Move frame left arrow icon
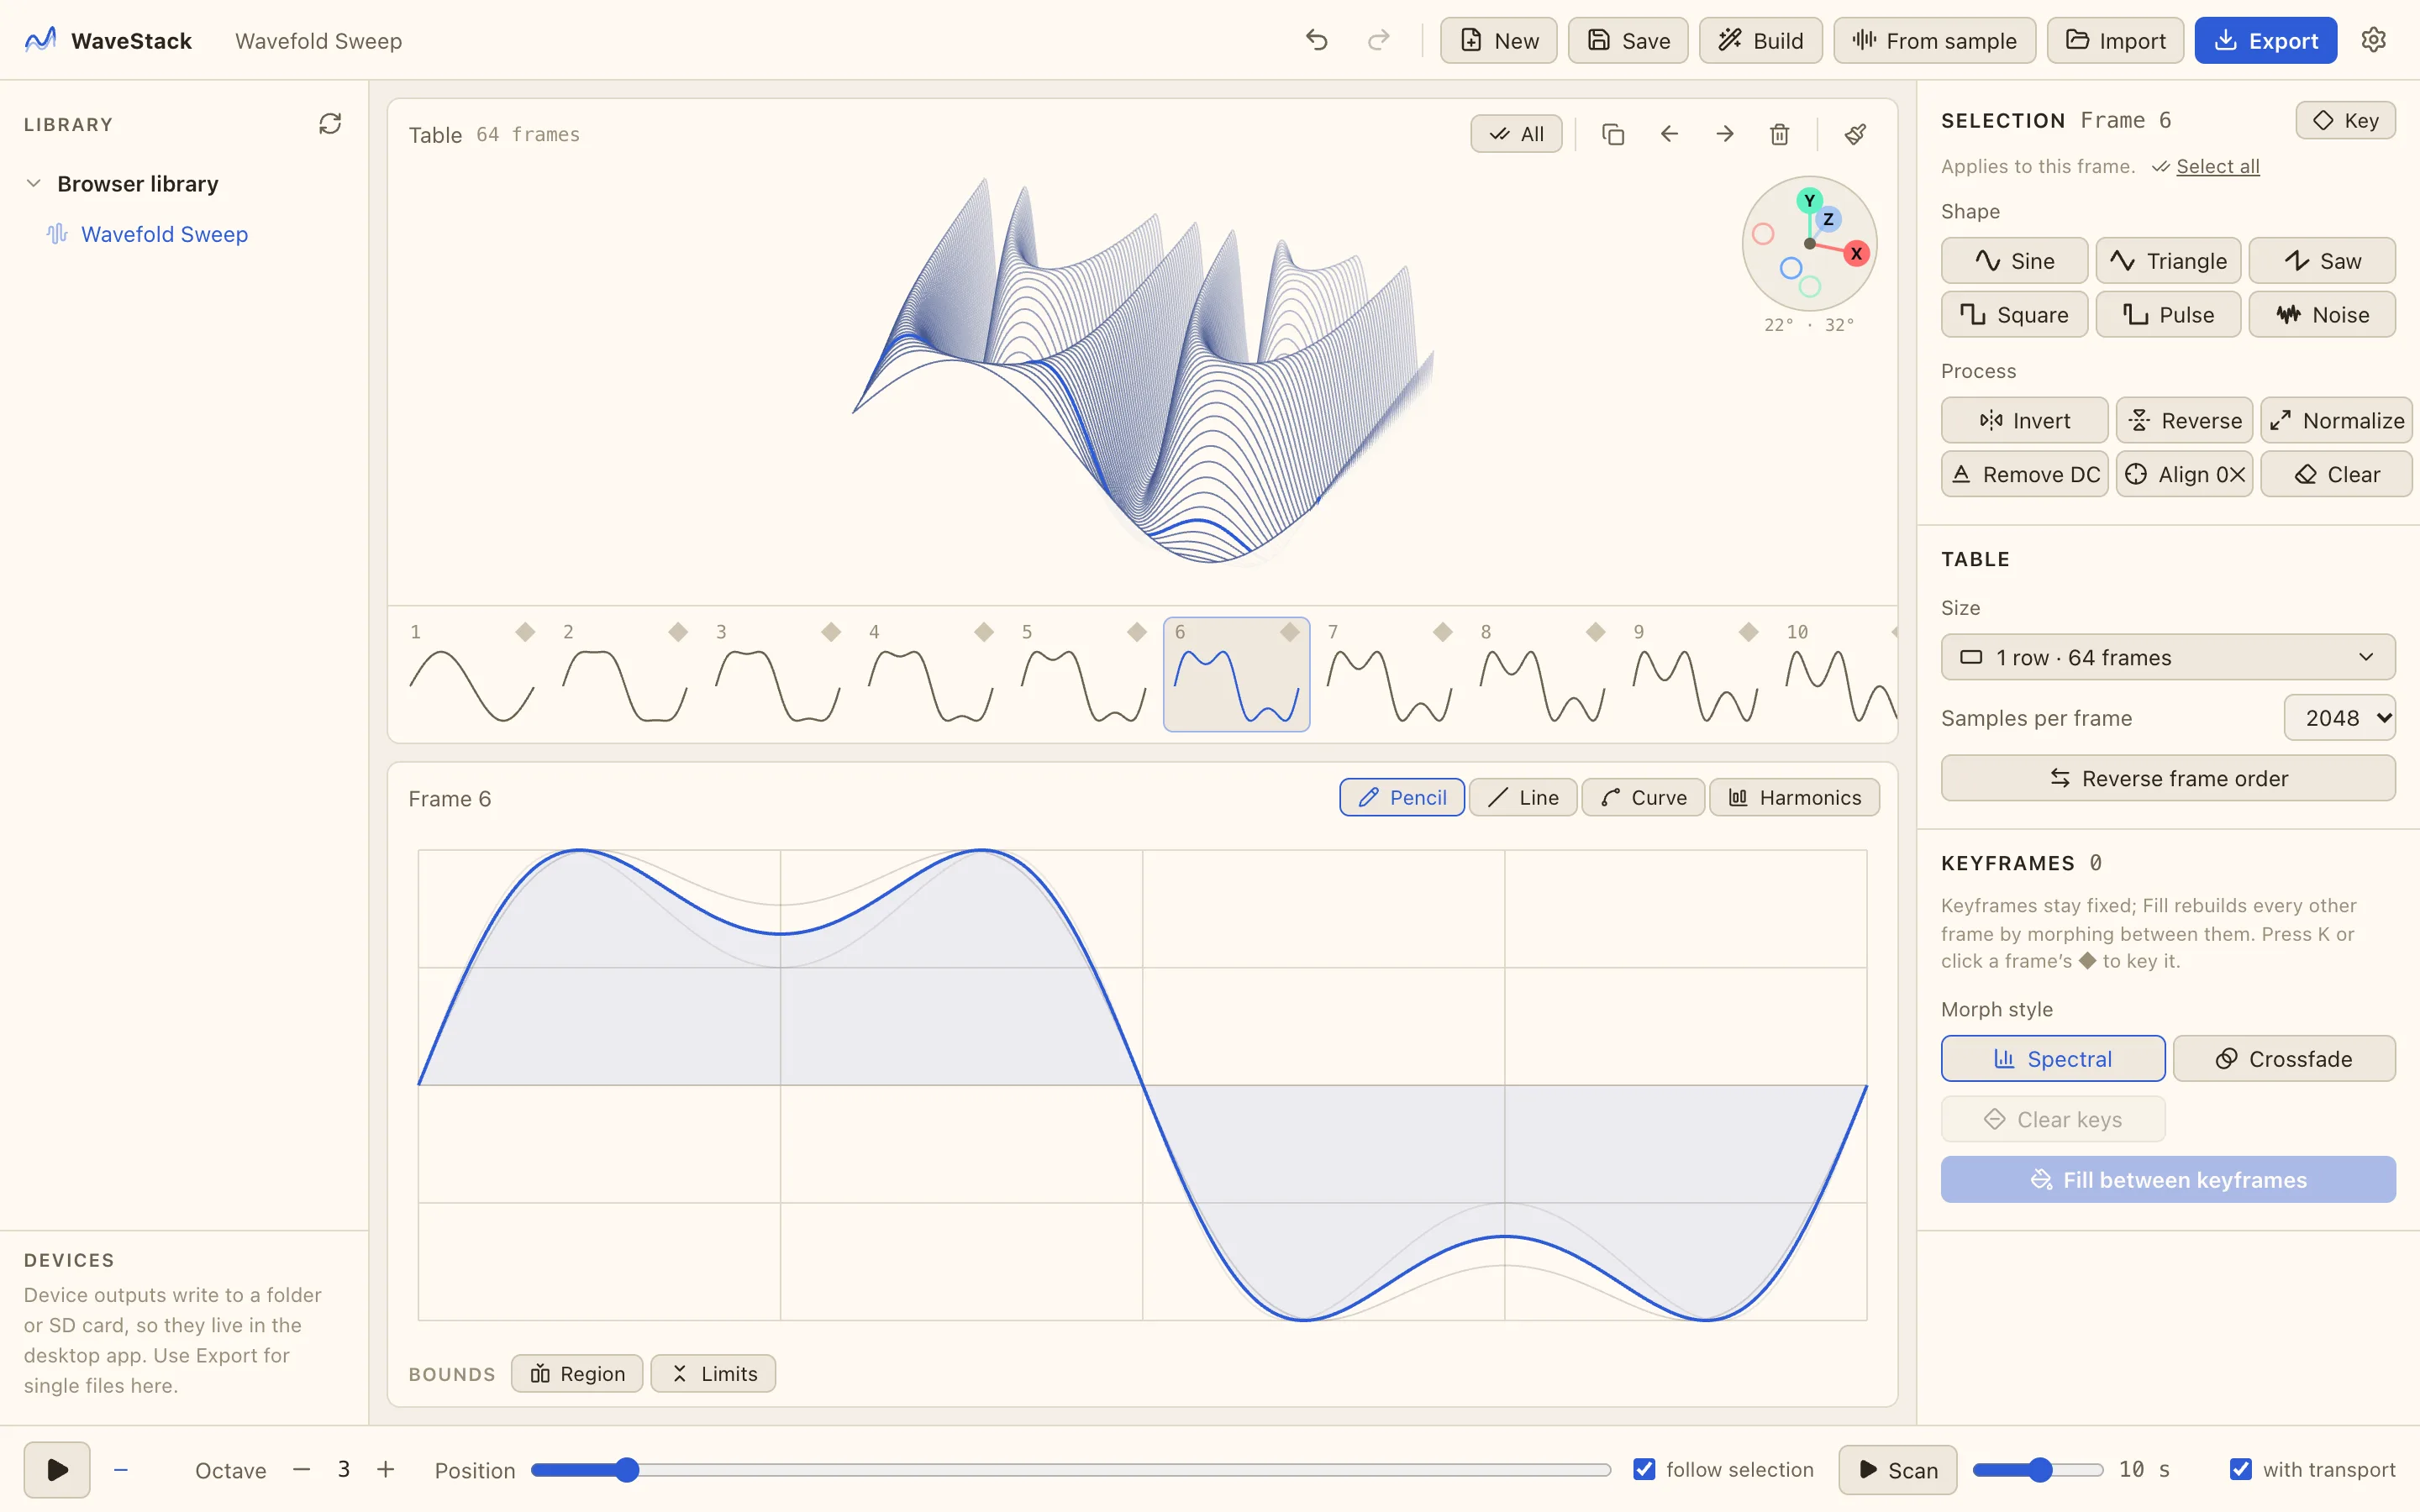This screenshot has height=1512, width=2420. pyautogui.click(x=1669, y=134)
